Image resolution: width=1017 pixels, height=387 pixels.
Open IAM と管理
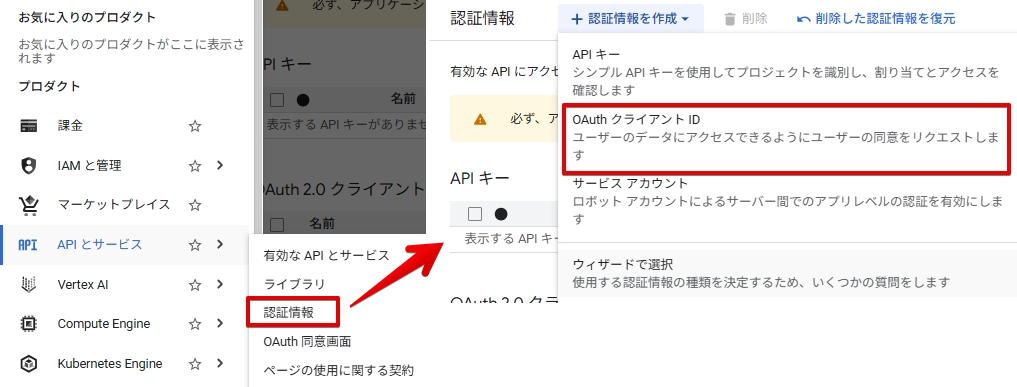(x=90, y=166)
